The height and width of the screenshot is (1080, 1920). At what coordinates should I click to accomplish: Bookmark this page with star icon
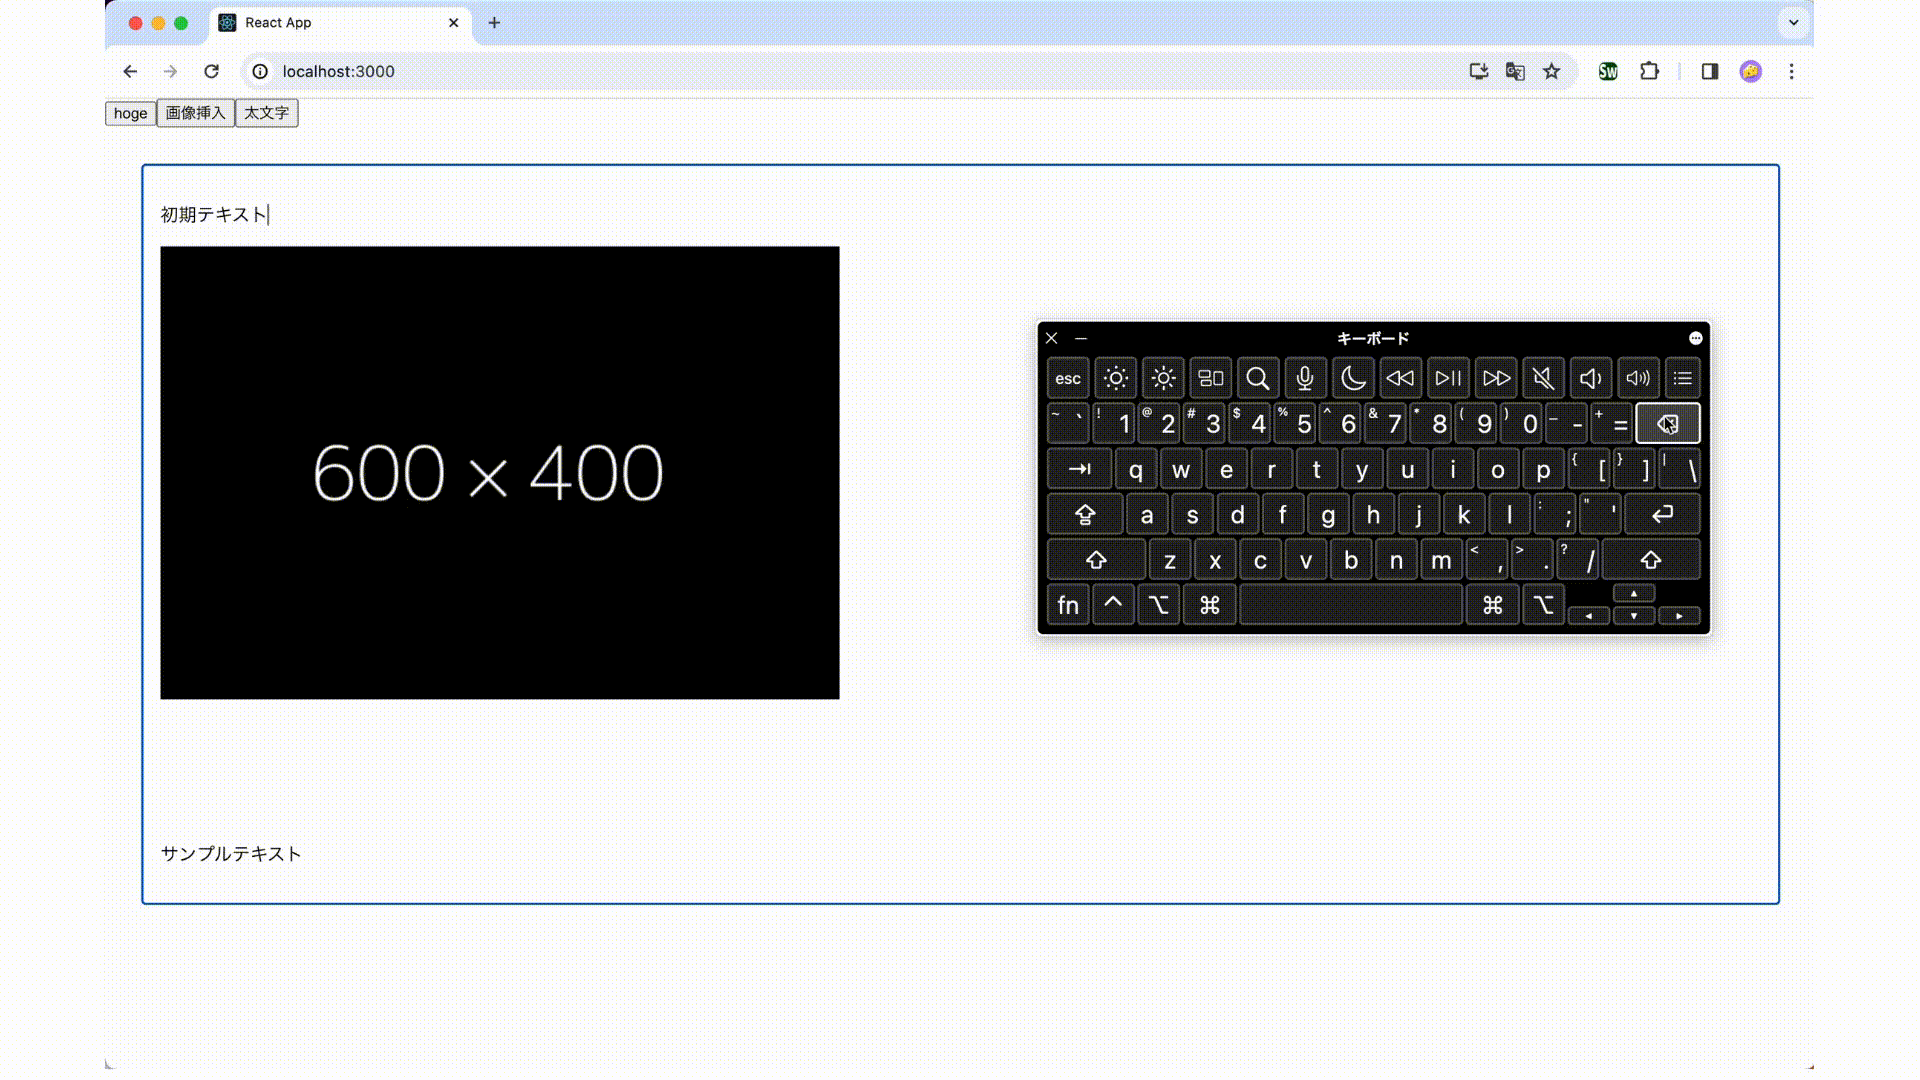[1551, 71]
